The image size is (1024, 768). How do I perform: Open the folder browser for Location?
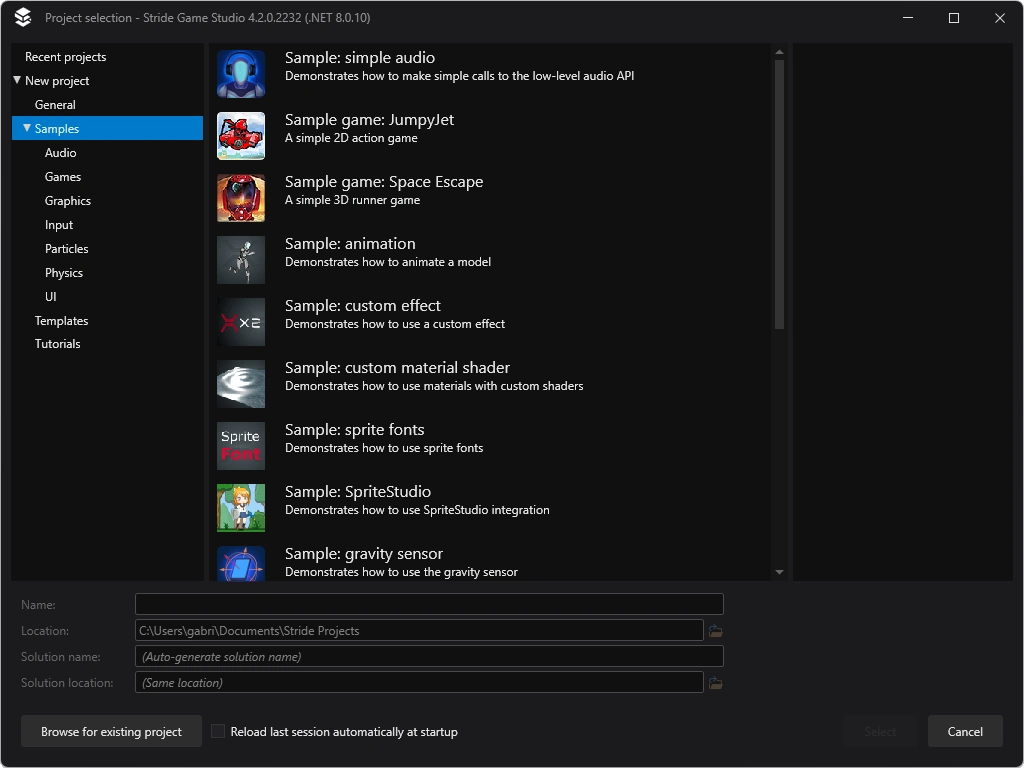click(716, 630)
